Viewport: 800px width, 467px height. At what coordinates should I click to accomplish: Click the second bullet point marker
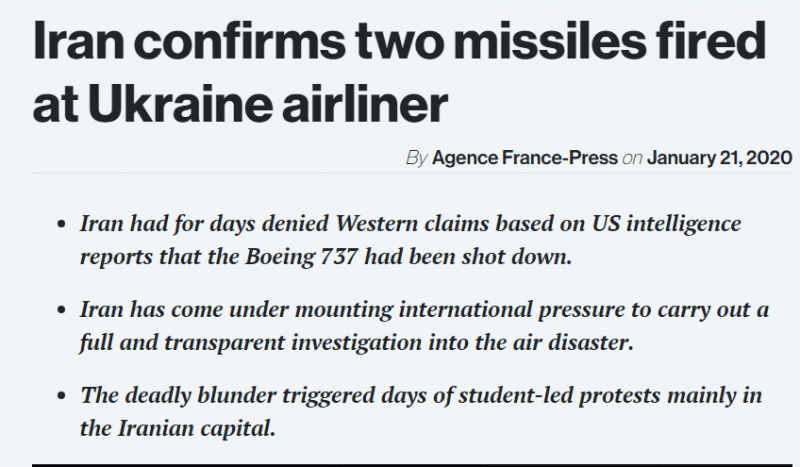click(x=62, y=310)
